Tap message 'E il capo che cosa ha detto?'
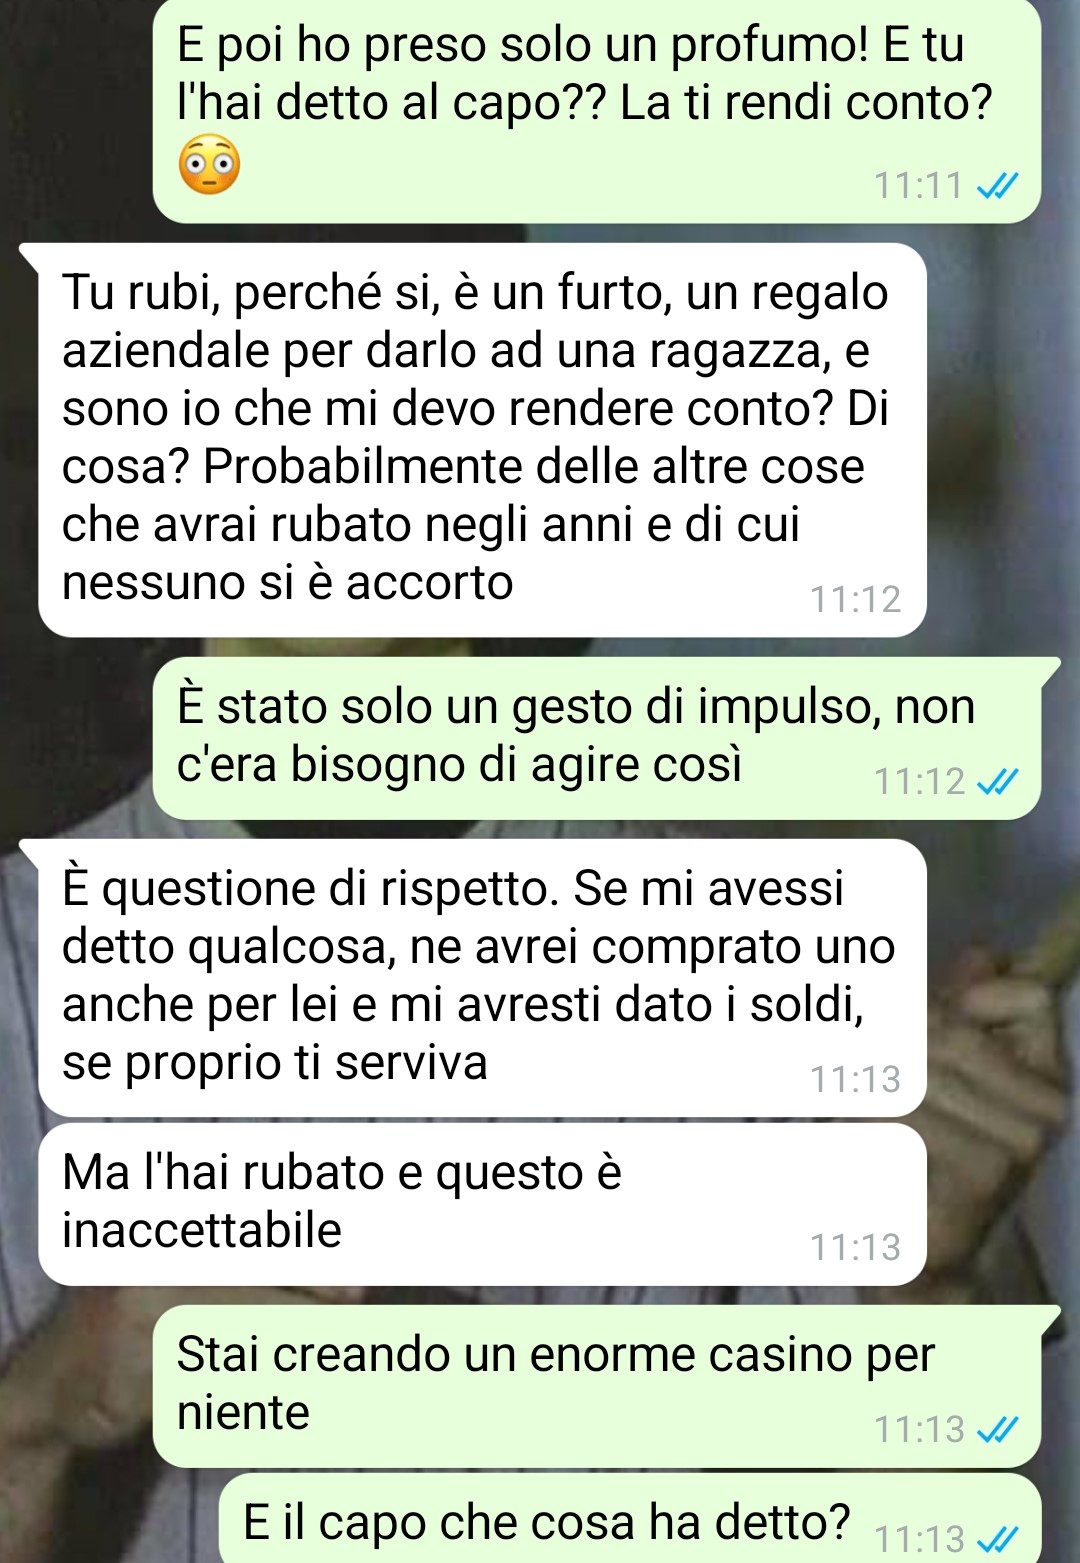Image resolution: width=1080 pixels, height=1563 pixels. tap(630, 1518)
